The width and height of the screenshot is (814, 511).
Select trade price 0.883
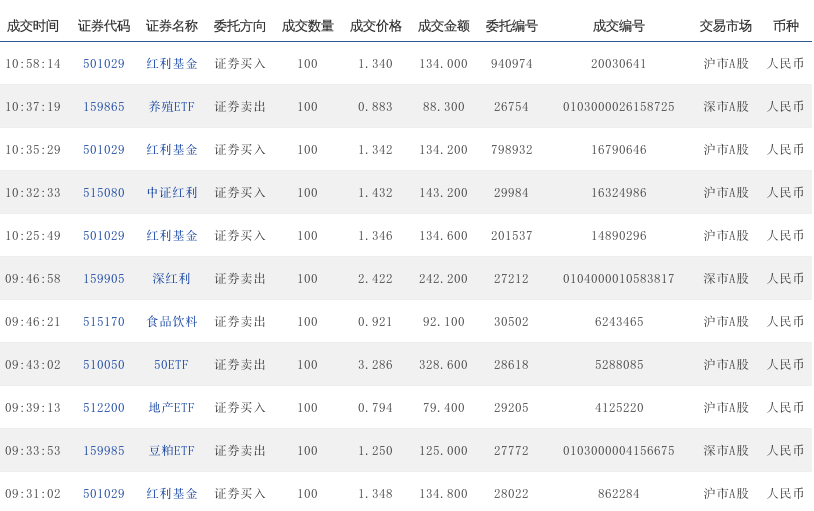point(375,107)
